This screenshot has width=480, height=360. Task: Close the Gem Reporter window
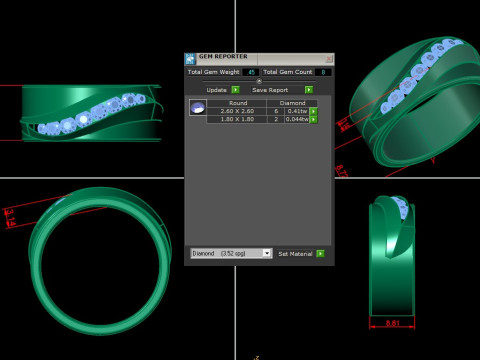pyautogui.click(x=329, y=59)
